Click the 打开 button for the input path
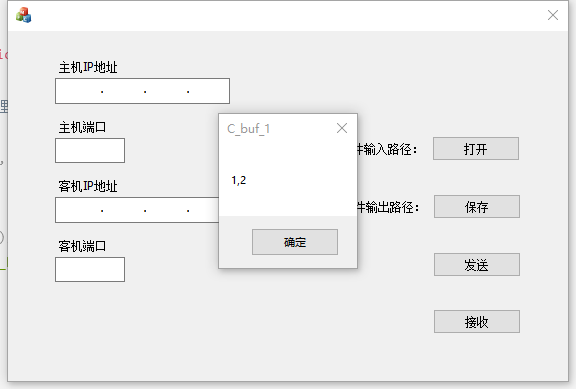The image size is (576, 389). click(x=476, y=149)
